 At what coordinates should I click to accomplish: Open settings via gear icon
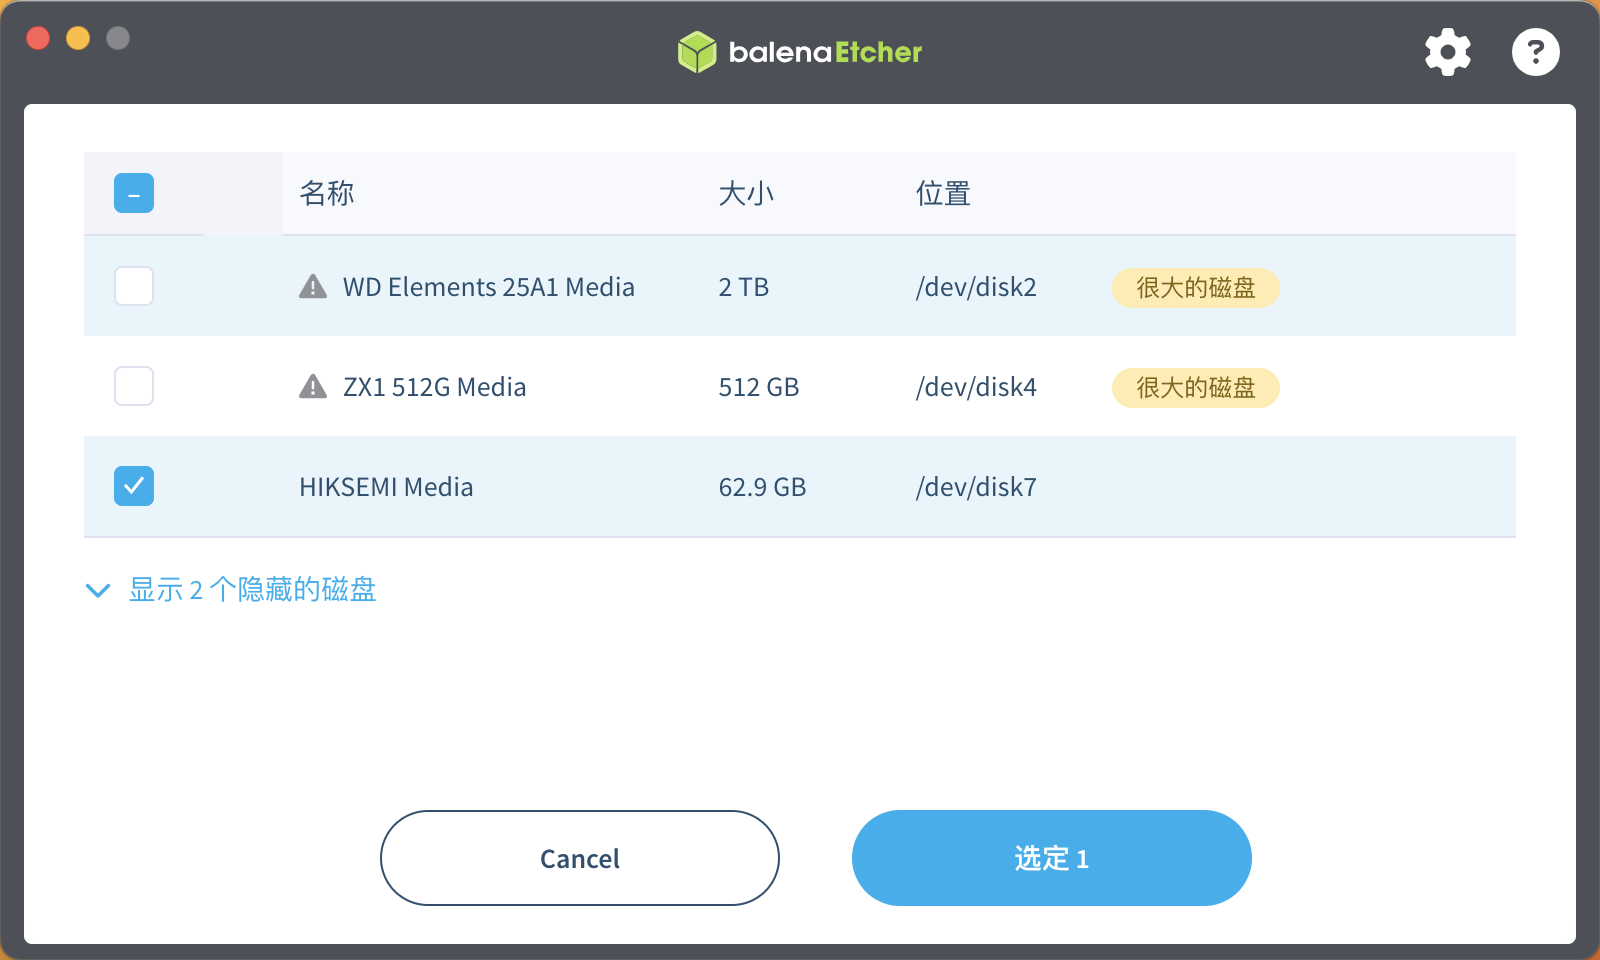[1448, 52]
